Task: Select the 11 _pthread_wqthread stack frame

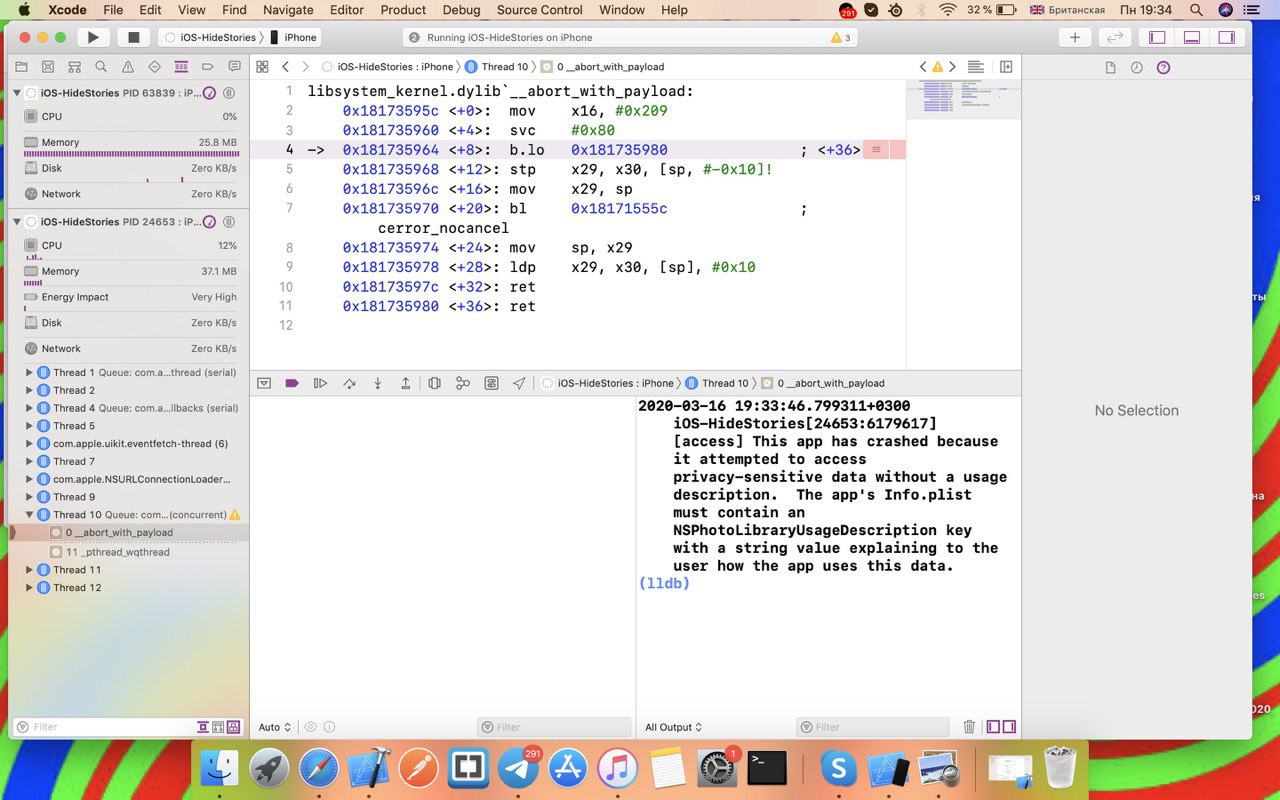Action: (129, 552)
